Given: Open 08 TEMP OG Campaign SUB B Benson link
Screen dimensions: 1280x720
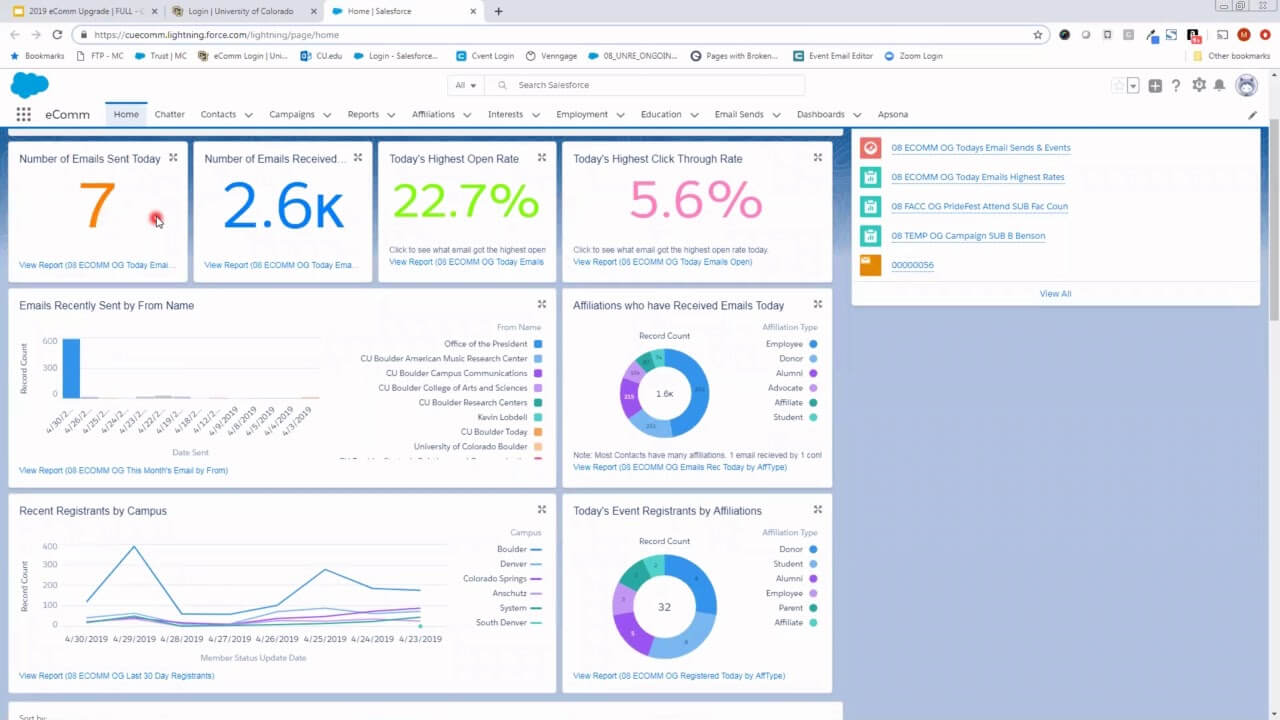Looking at the screenshot, I should [968, 236].
